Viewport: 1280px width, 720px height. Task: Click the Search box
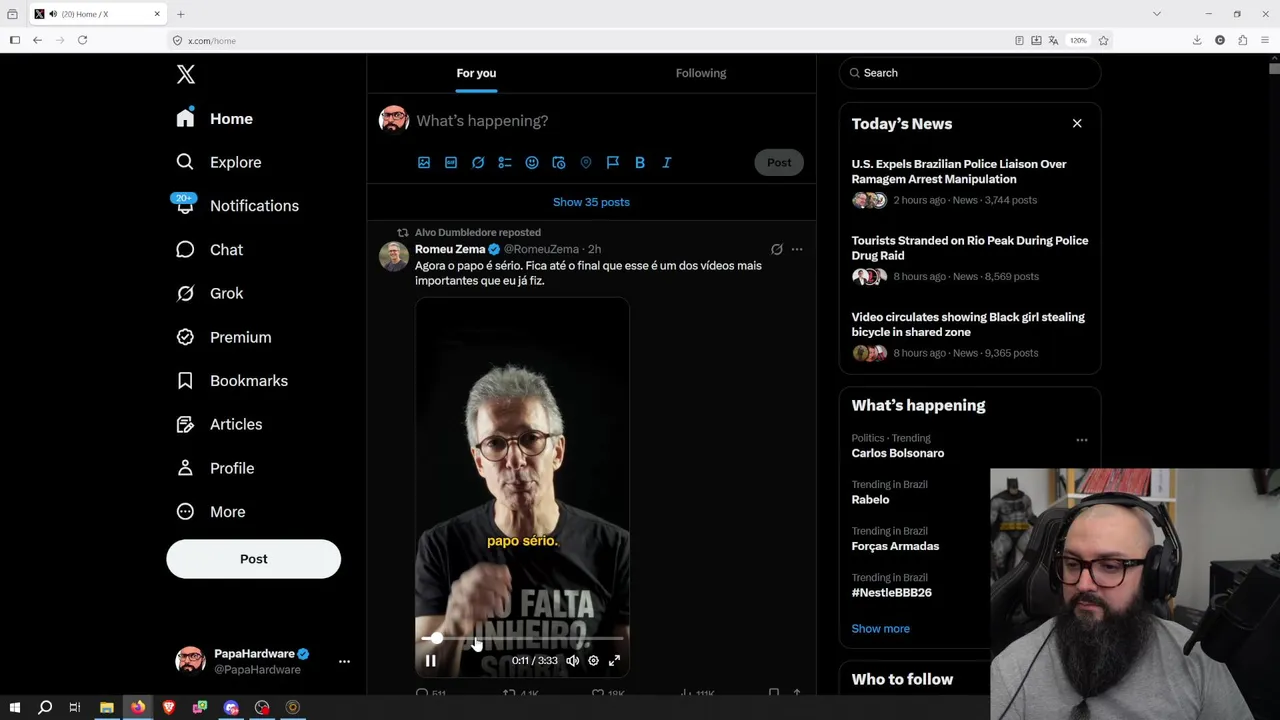[970, 73]
